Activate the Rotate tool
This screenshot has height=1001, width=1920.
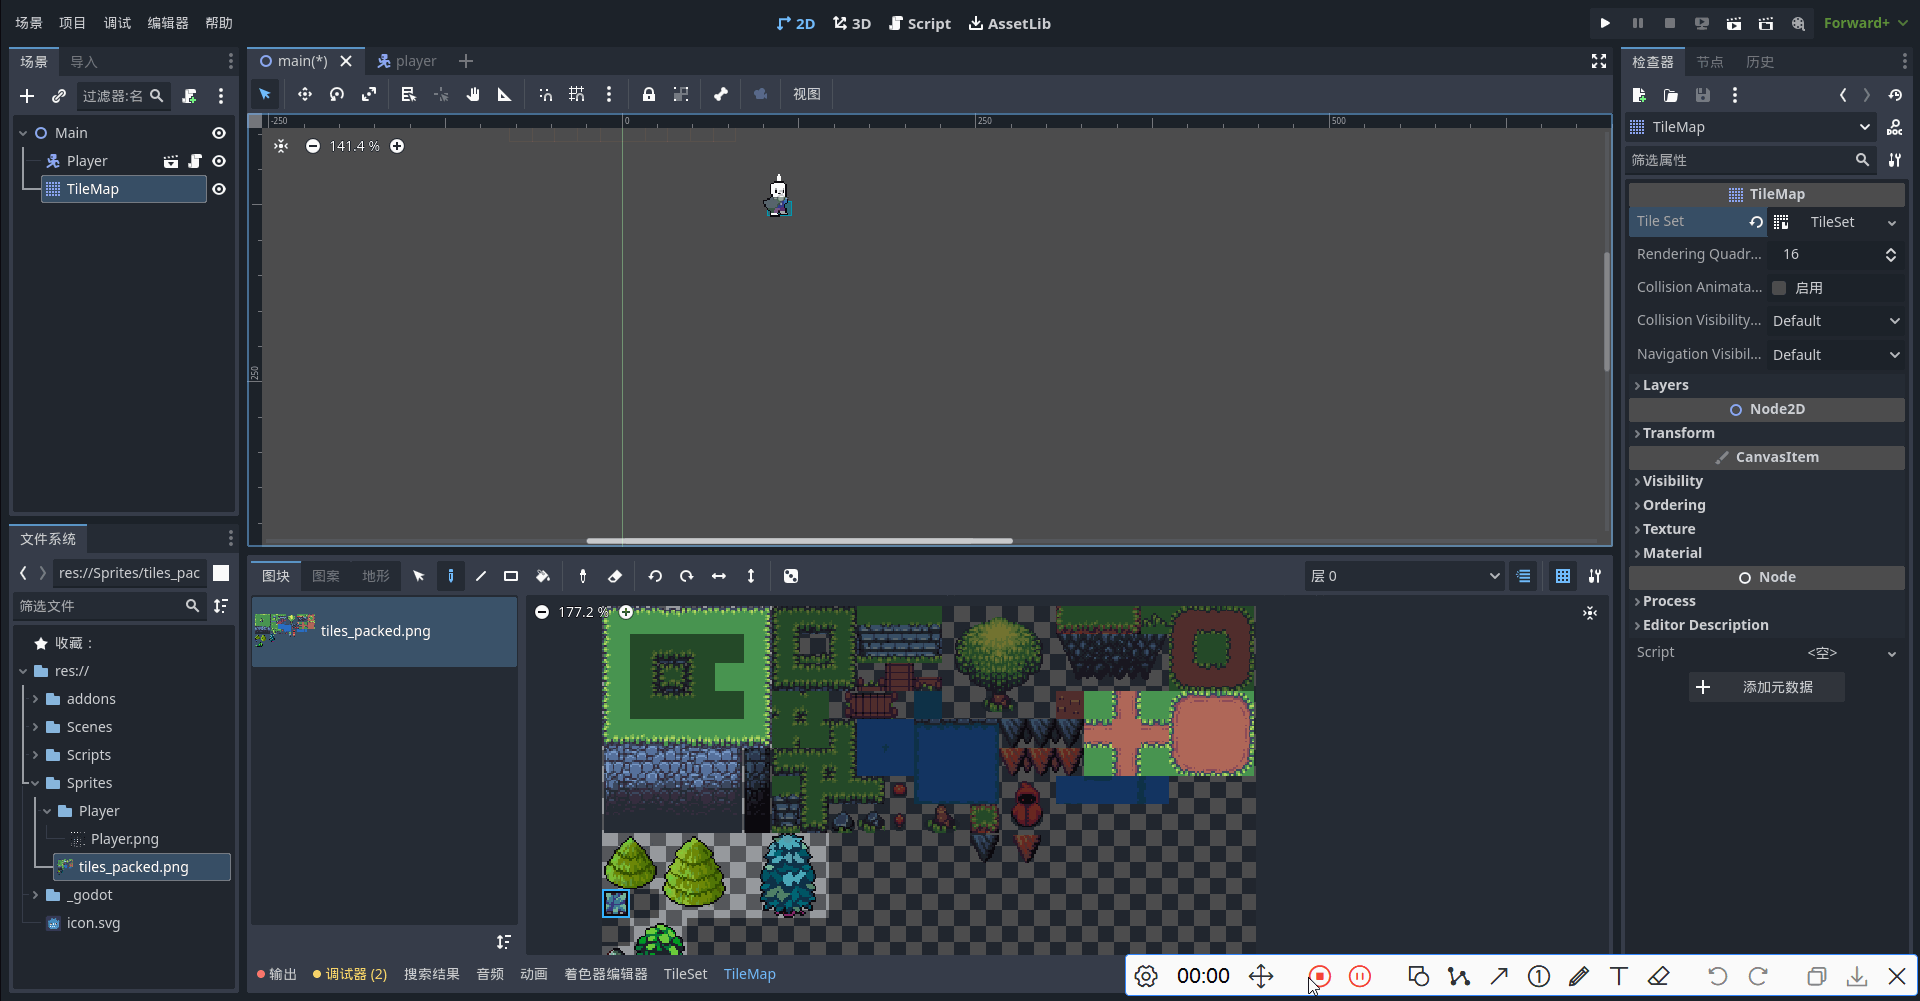tap(337, 94)
